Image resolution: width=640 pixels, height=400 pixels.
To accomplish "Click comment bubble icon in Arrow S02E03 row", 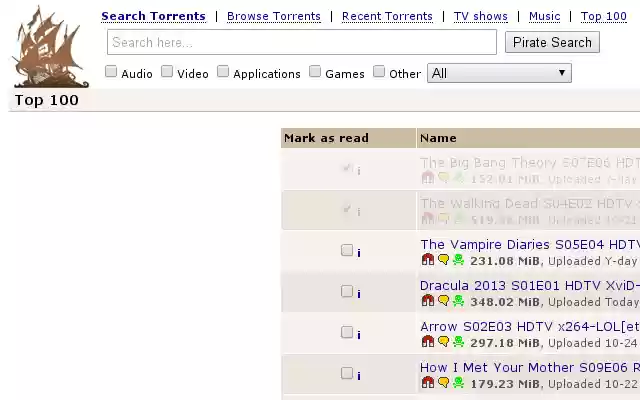I will click(443, 341).
